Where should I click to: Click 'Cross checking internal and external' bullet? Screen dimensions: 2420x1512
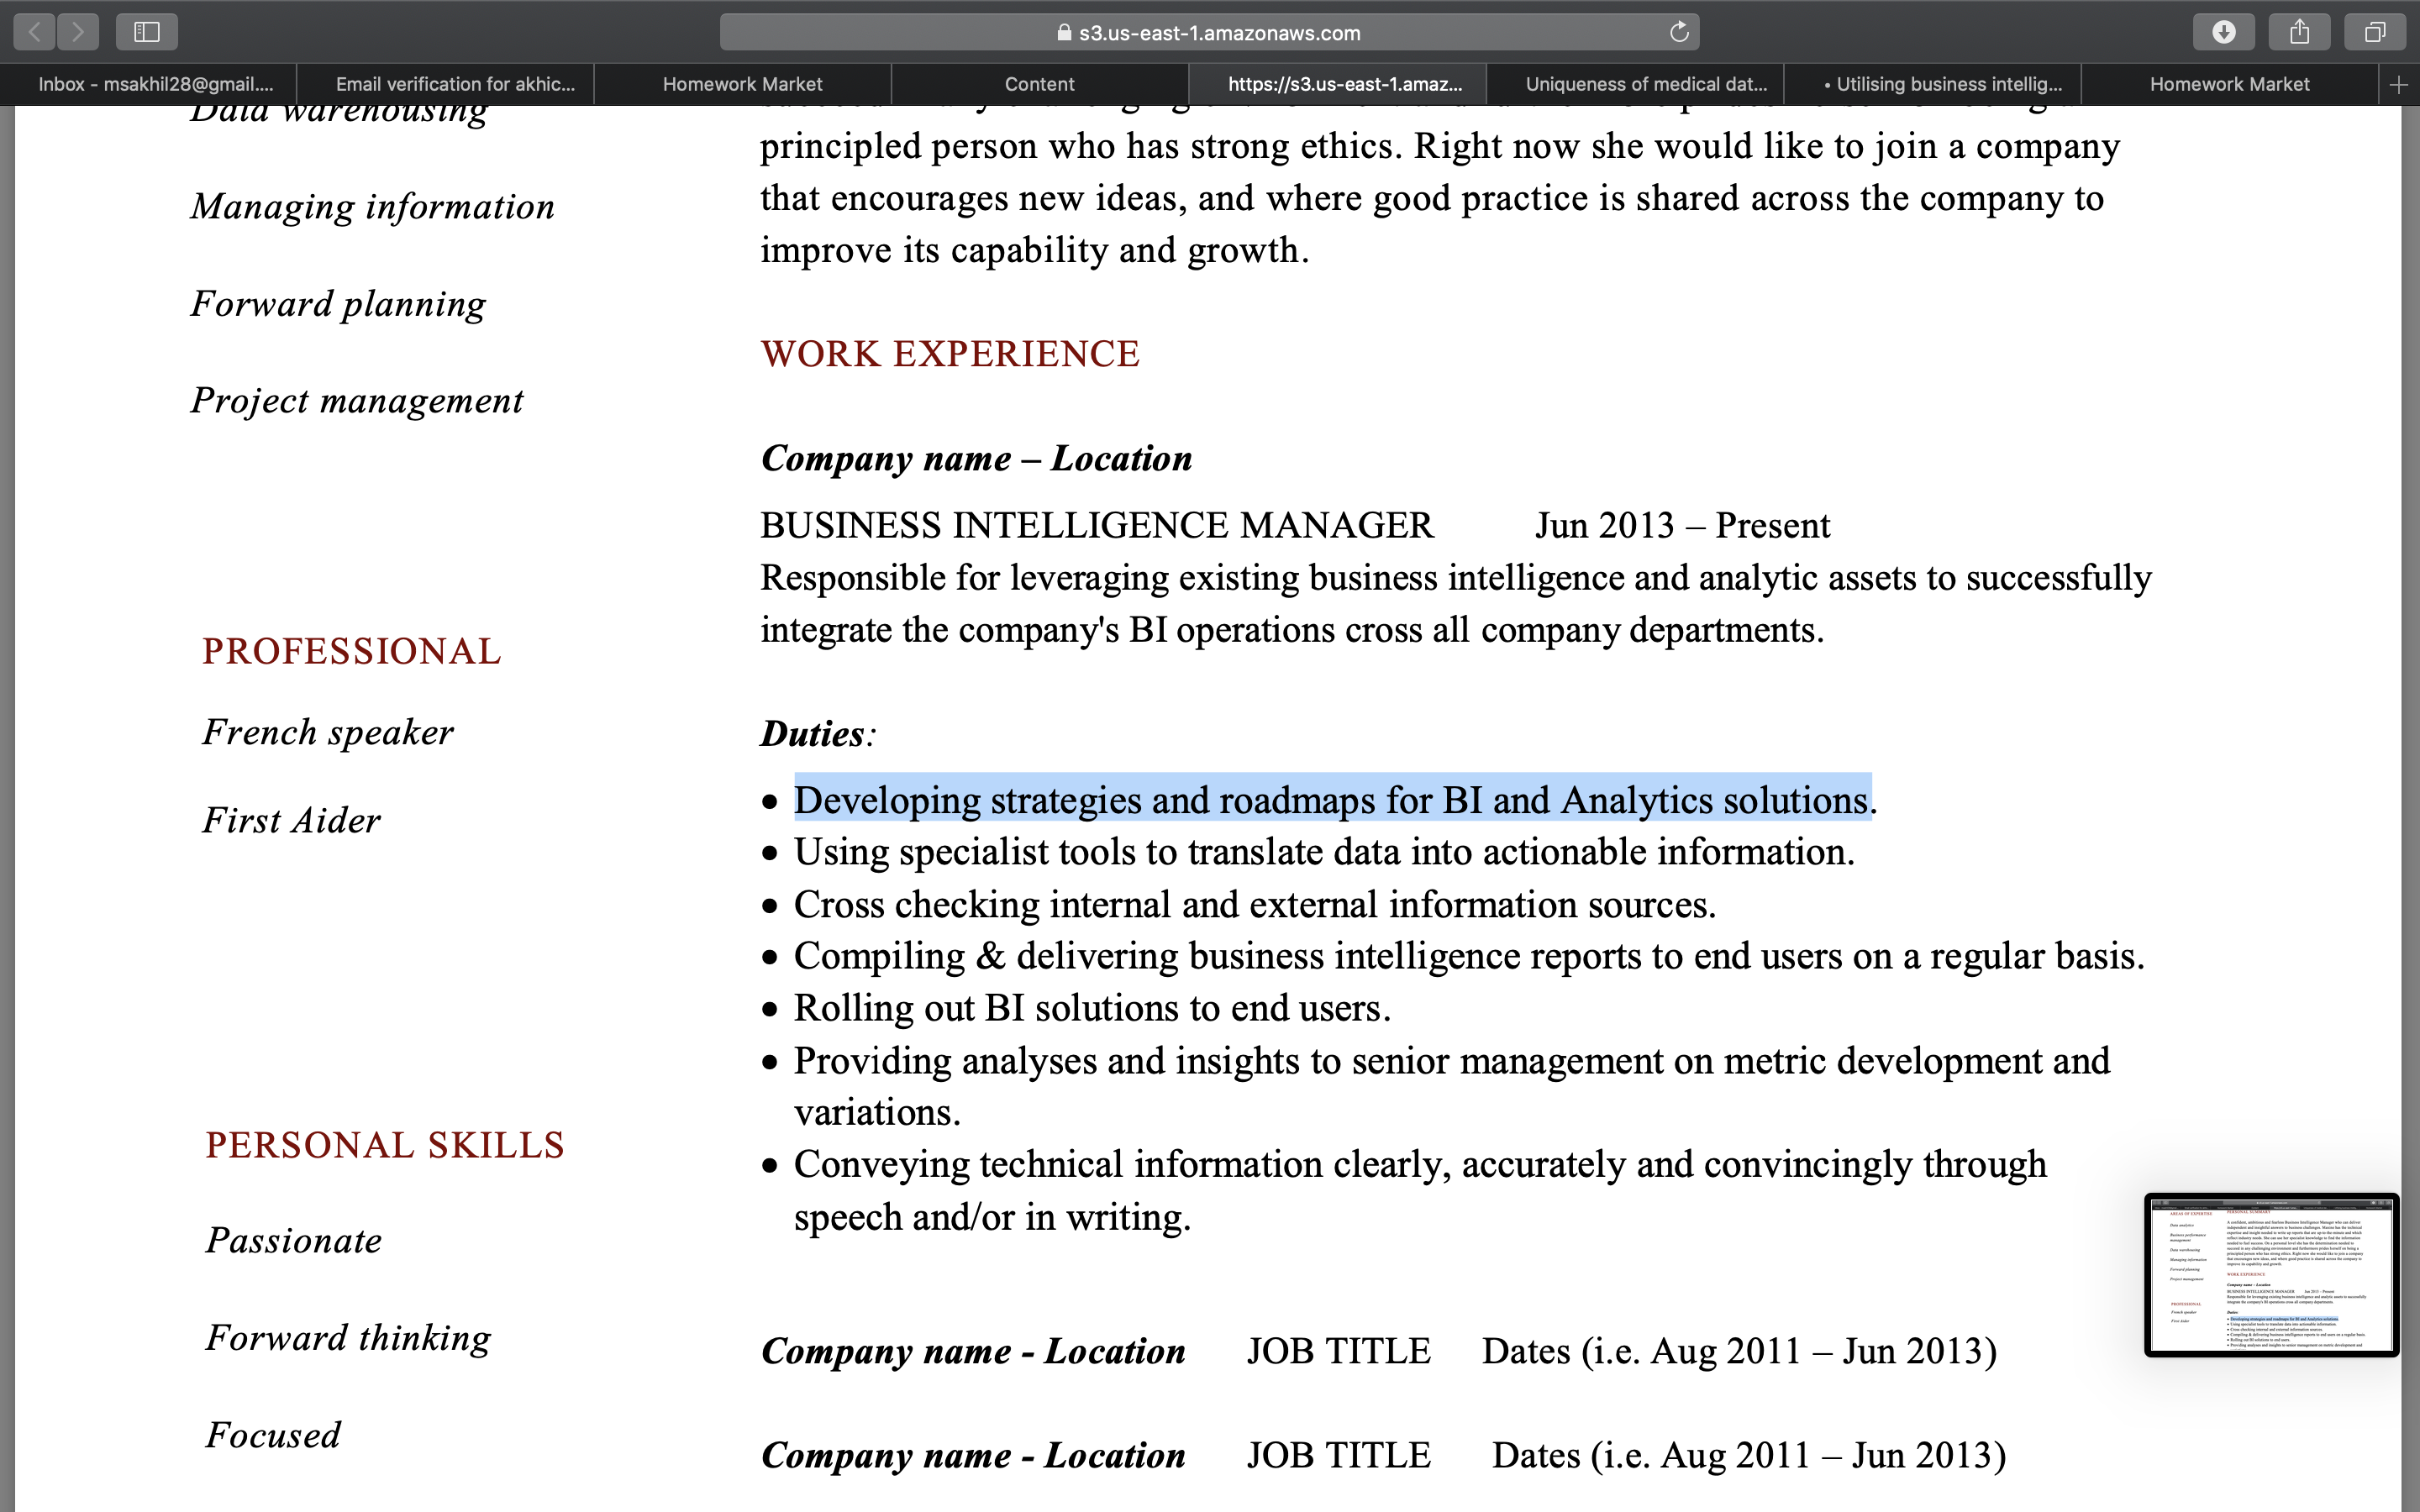tap(1255, 905)
